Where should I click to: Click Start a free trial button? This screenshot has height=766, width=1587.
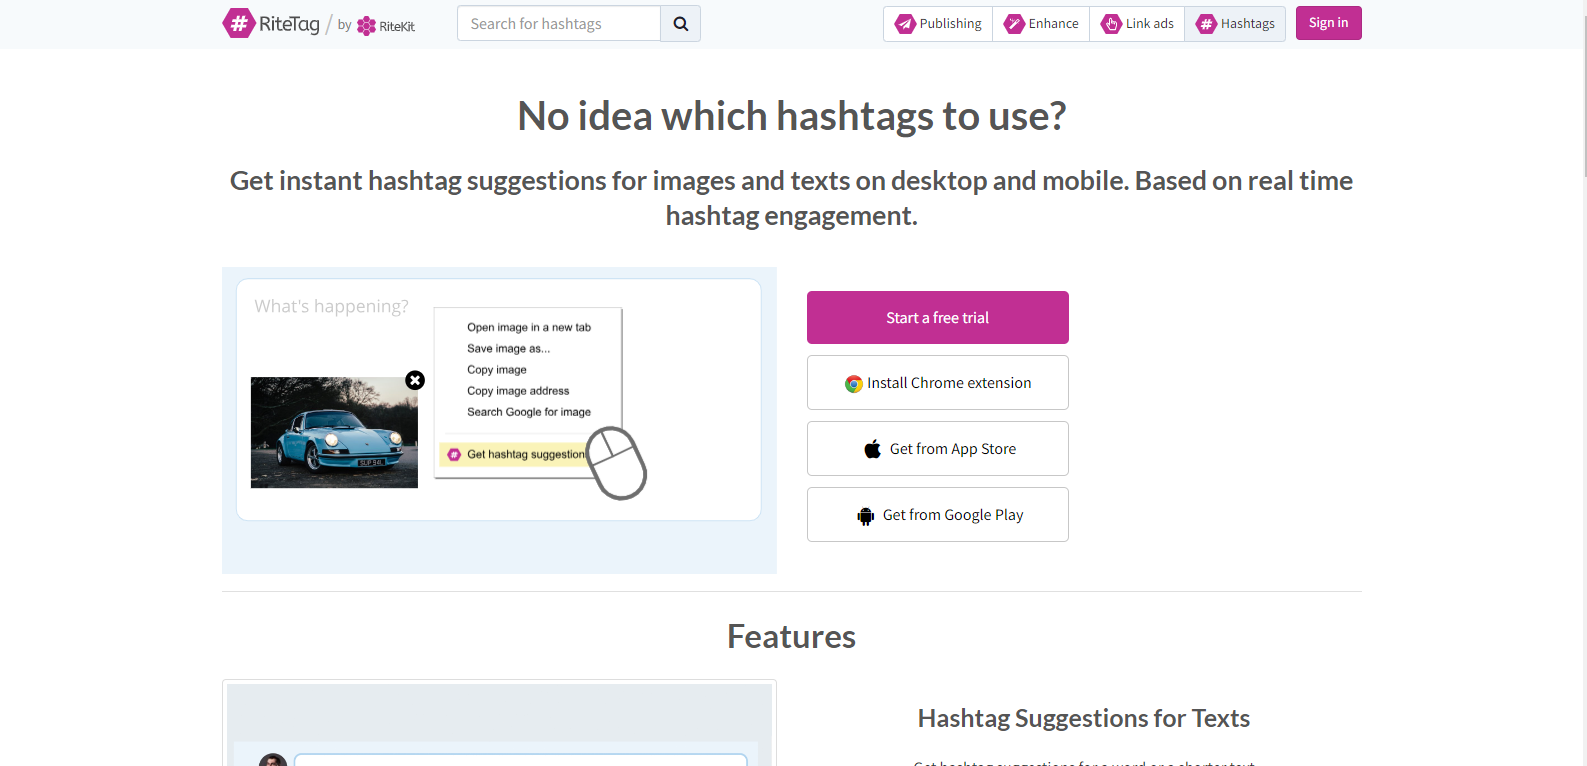pos(938,317)
